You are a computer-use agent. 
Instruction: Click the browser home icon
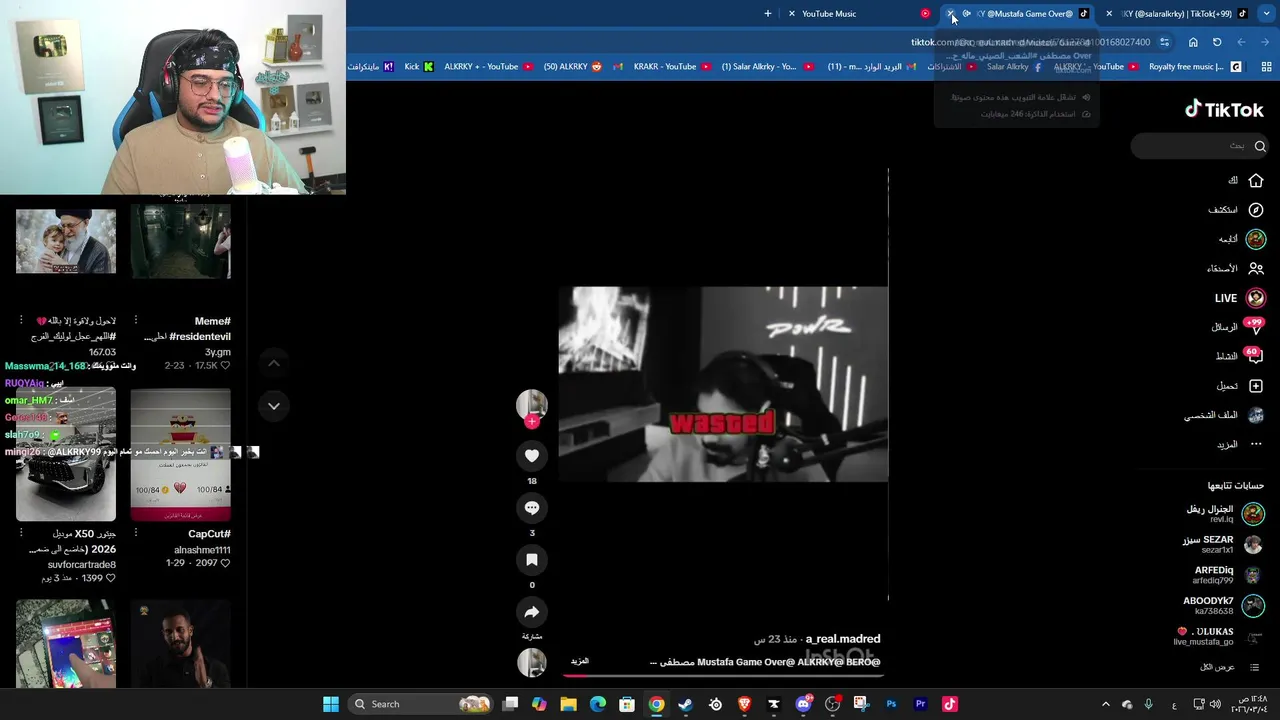pyautogui.click(x=1193, y=42)
